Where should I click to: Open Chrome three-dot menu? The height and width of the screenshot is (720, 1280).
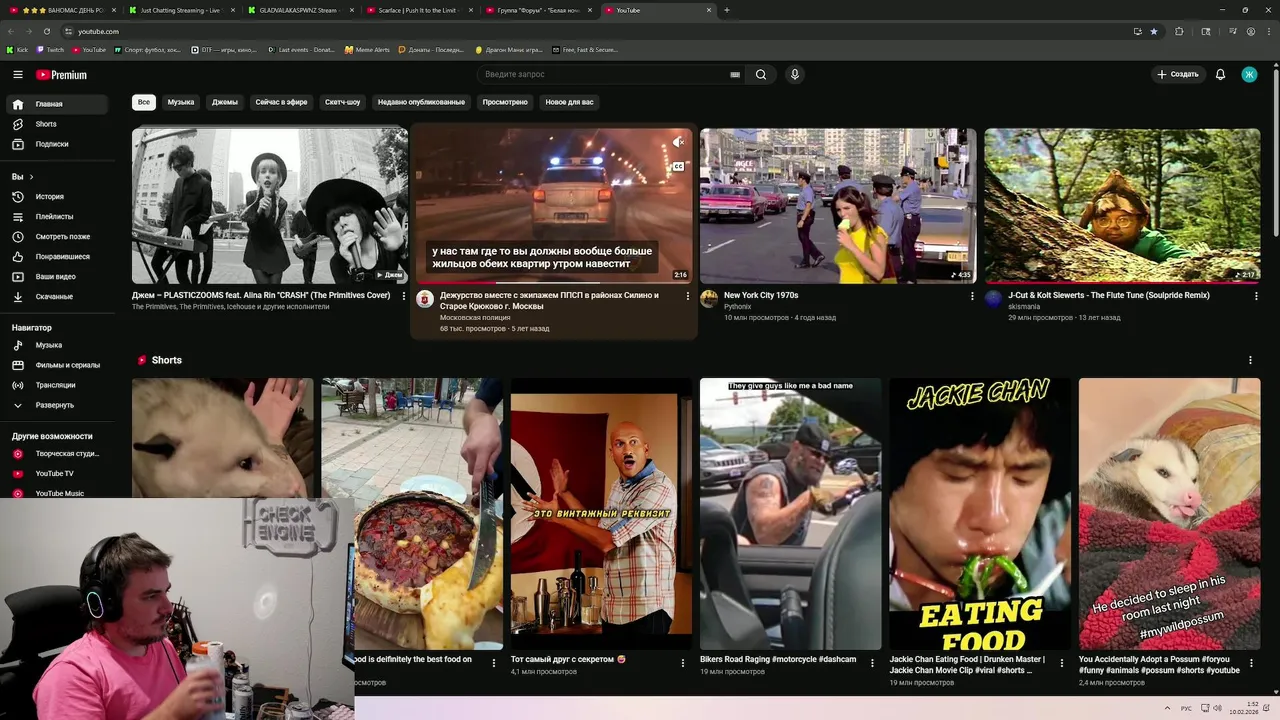tap(1269, 31)
